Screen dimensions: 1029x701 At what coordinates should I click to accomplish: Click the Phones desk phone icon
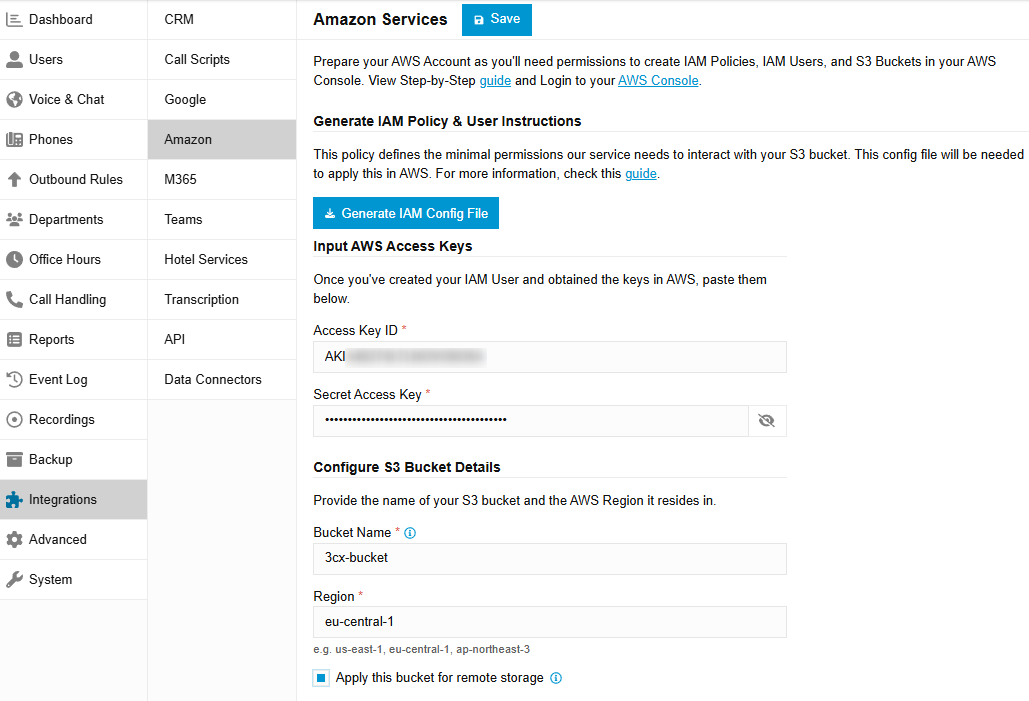pos(14,140)
